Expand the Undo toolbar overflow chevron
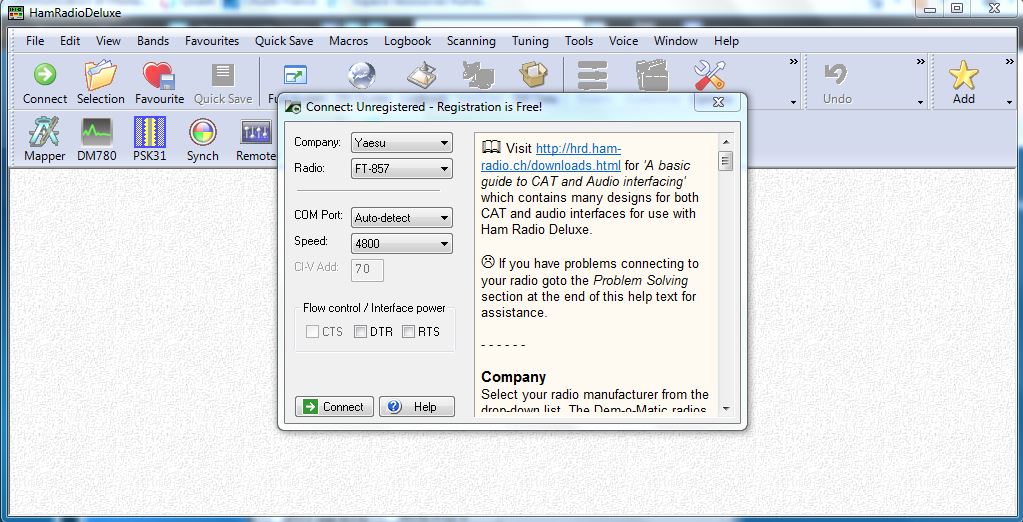Viewport: 1023px width, 522px height. click(x=921, y=62)
